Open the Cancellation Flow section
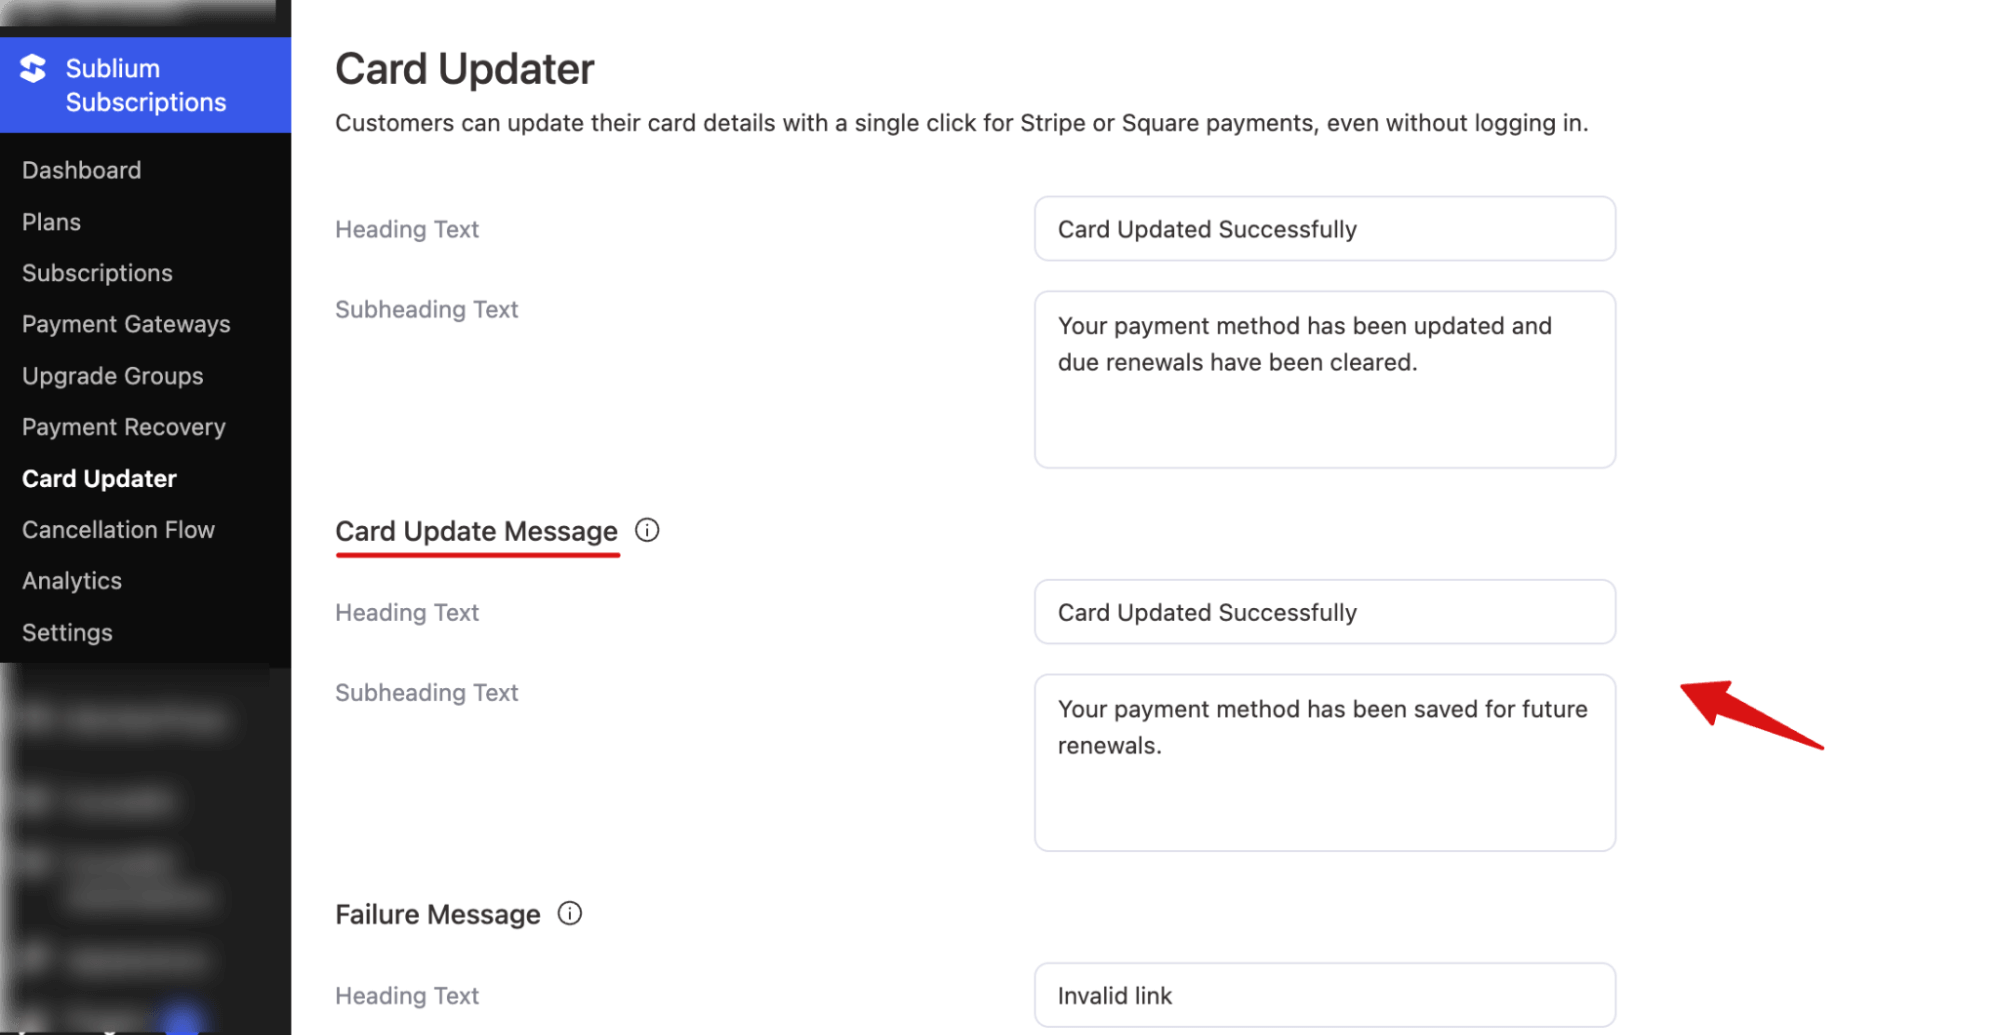 pyautogui.click(x=118, y=529)
